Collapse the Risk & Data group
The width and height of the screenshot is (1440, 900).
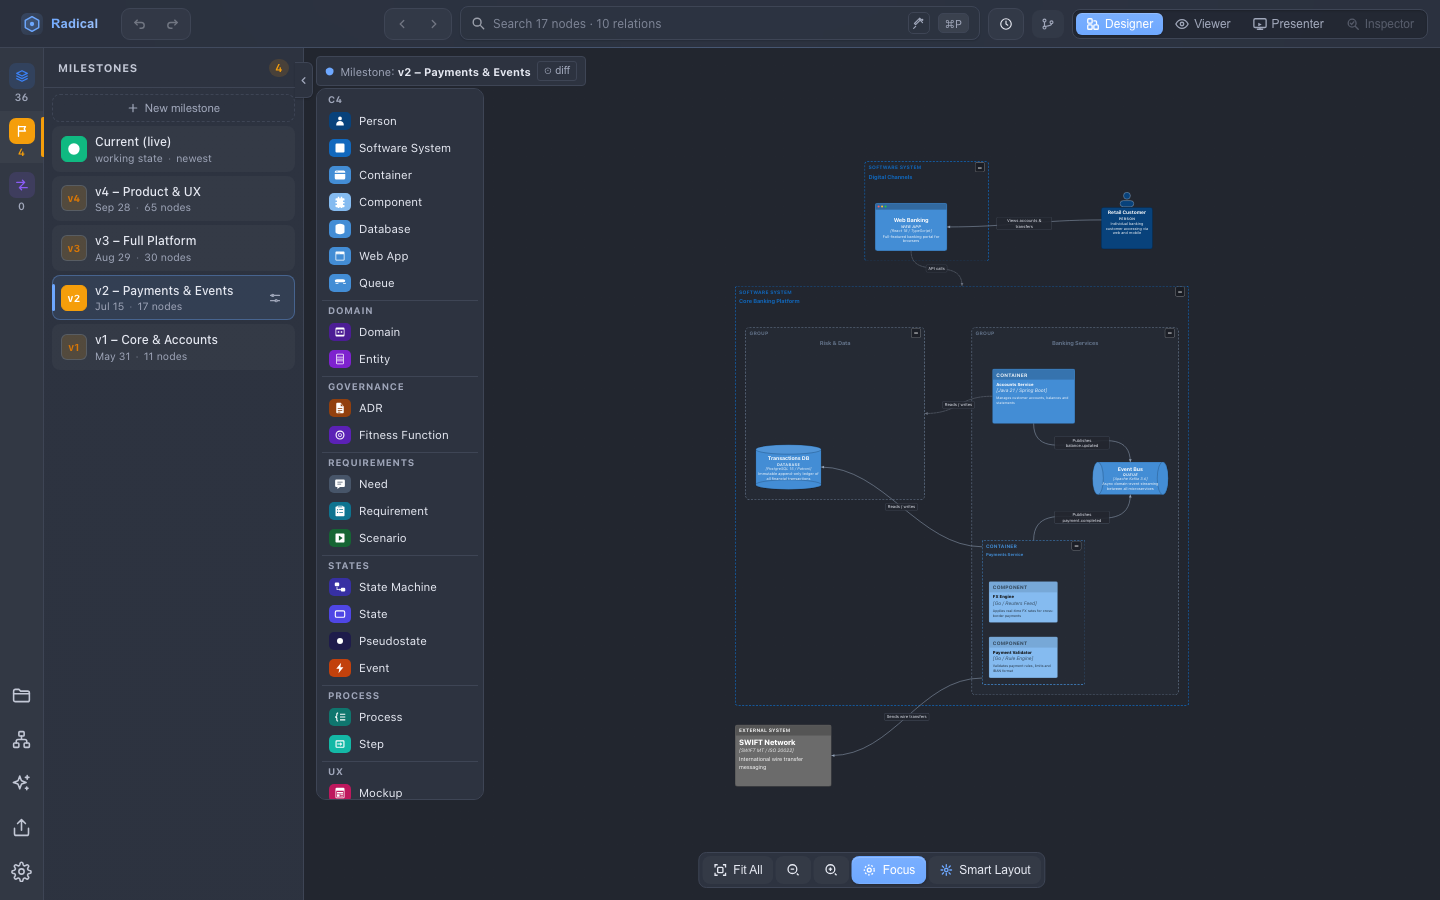915,333
